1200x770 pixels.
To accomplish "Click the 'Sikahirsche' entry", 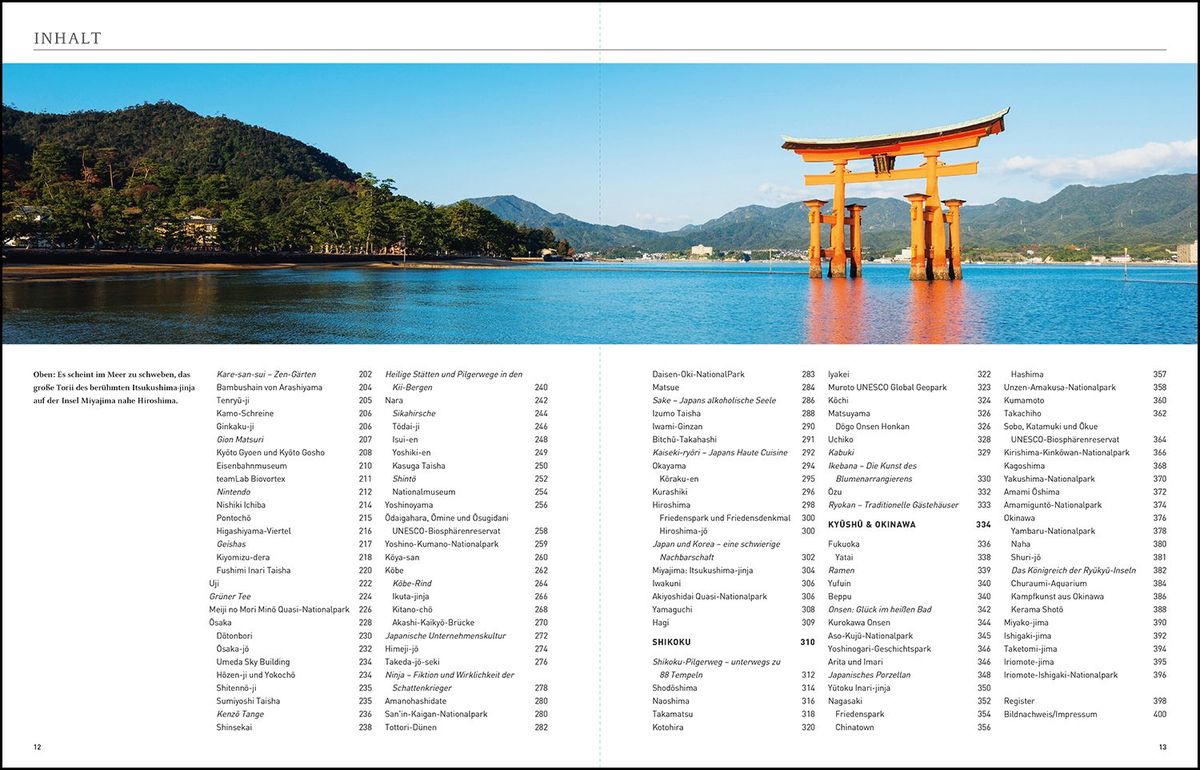I will coord(414,413).
